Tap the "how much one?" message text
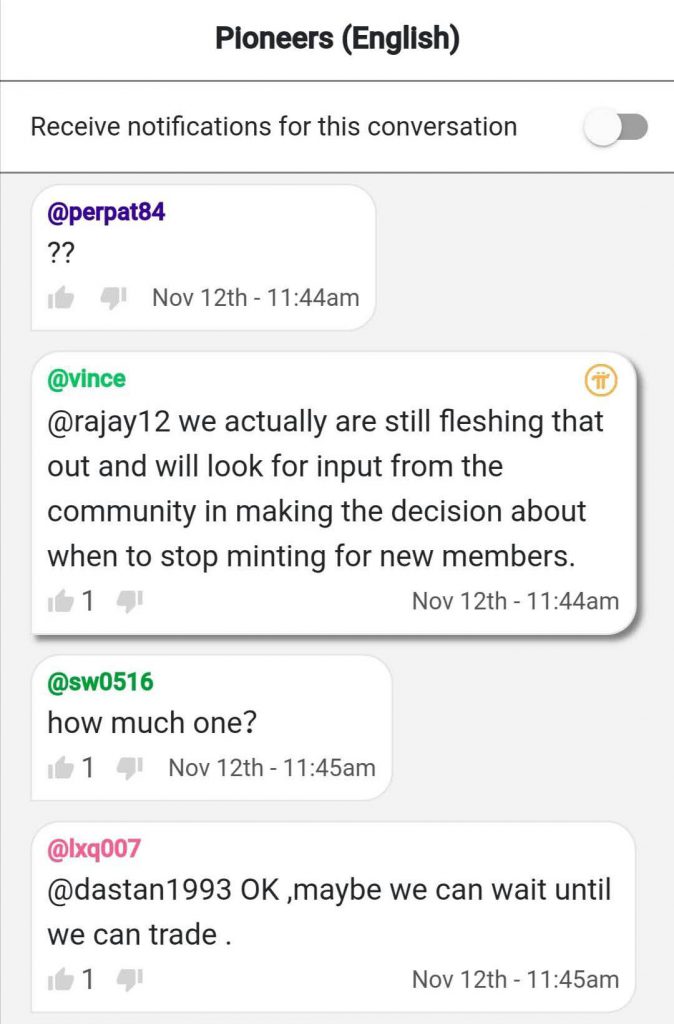674x1024 pixels. click(x=152, y=723)
